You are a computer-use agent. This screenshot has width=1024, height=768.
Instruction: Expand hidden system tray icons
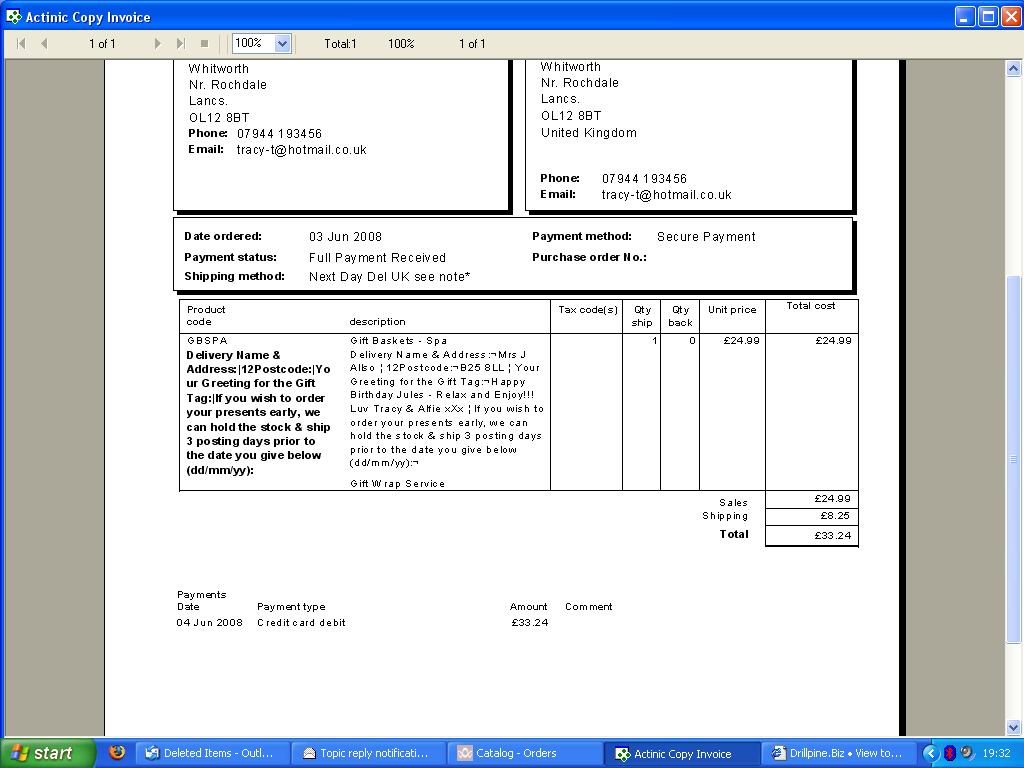pyautogui.click(x=931, y=753)
